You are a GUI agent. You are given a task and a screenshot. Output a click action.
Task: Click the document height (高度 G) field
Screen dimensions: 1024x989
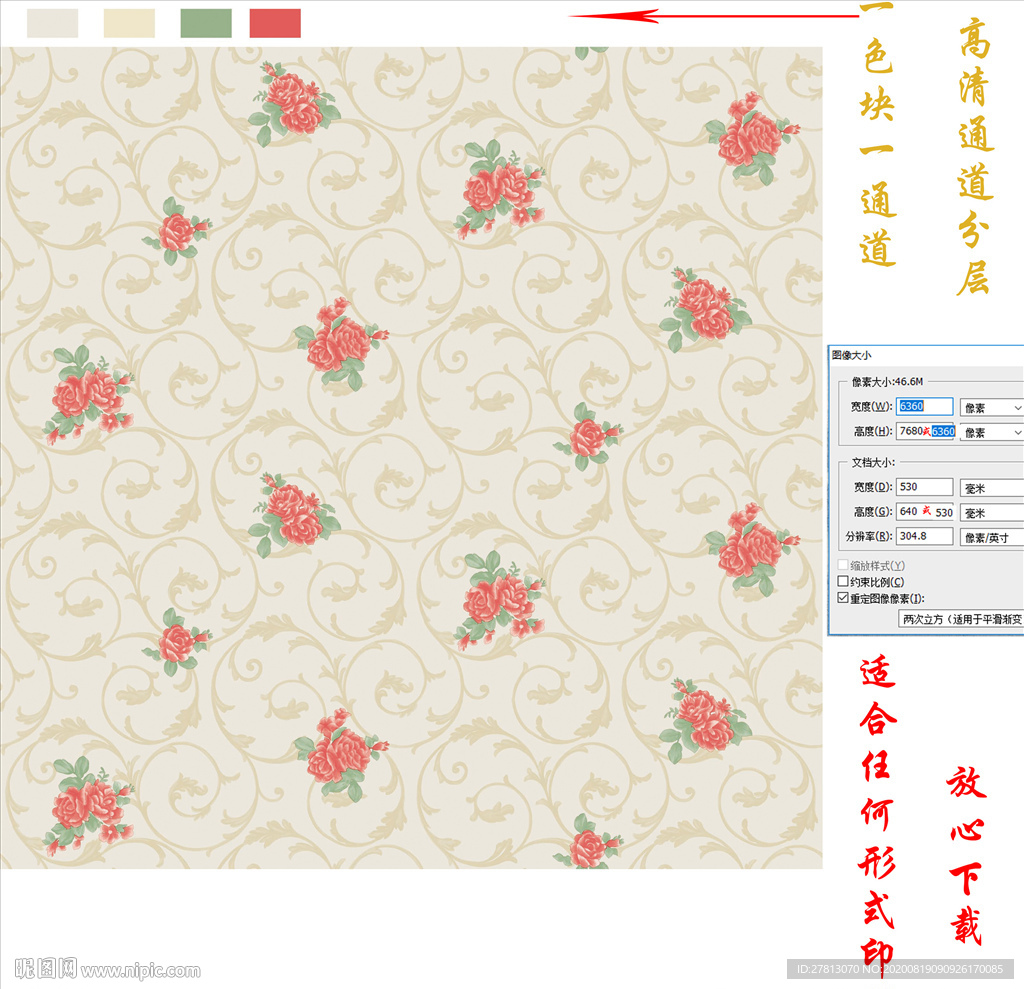click(x=925, y=511)
